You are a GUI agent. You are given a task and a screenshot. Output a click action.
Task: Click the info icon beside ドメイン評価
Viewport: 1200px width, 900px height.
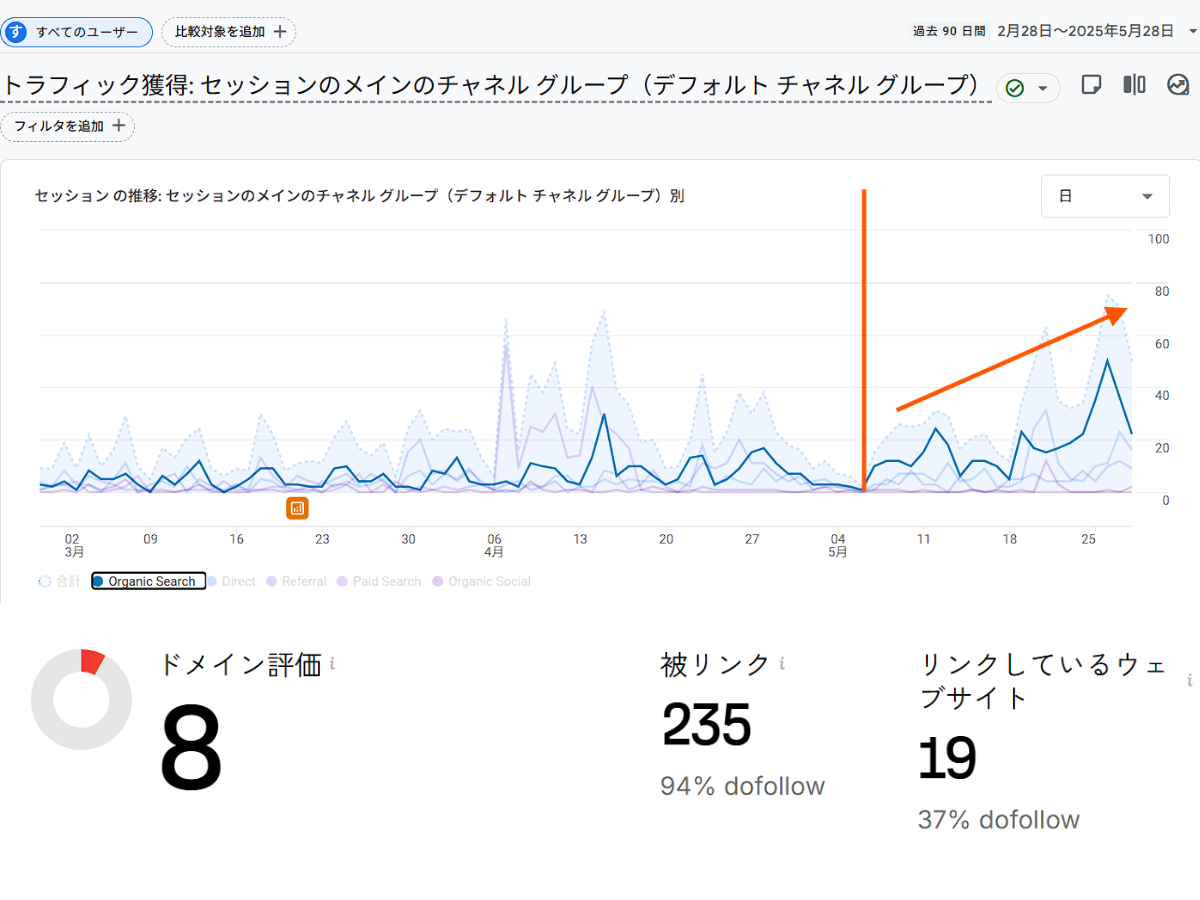click(332, 664)
